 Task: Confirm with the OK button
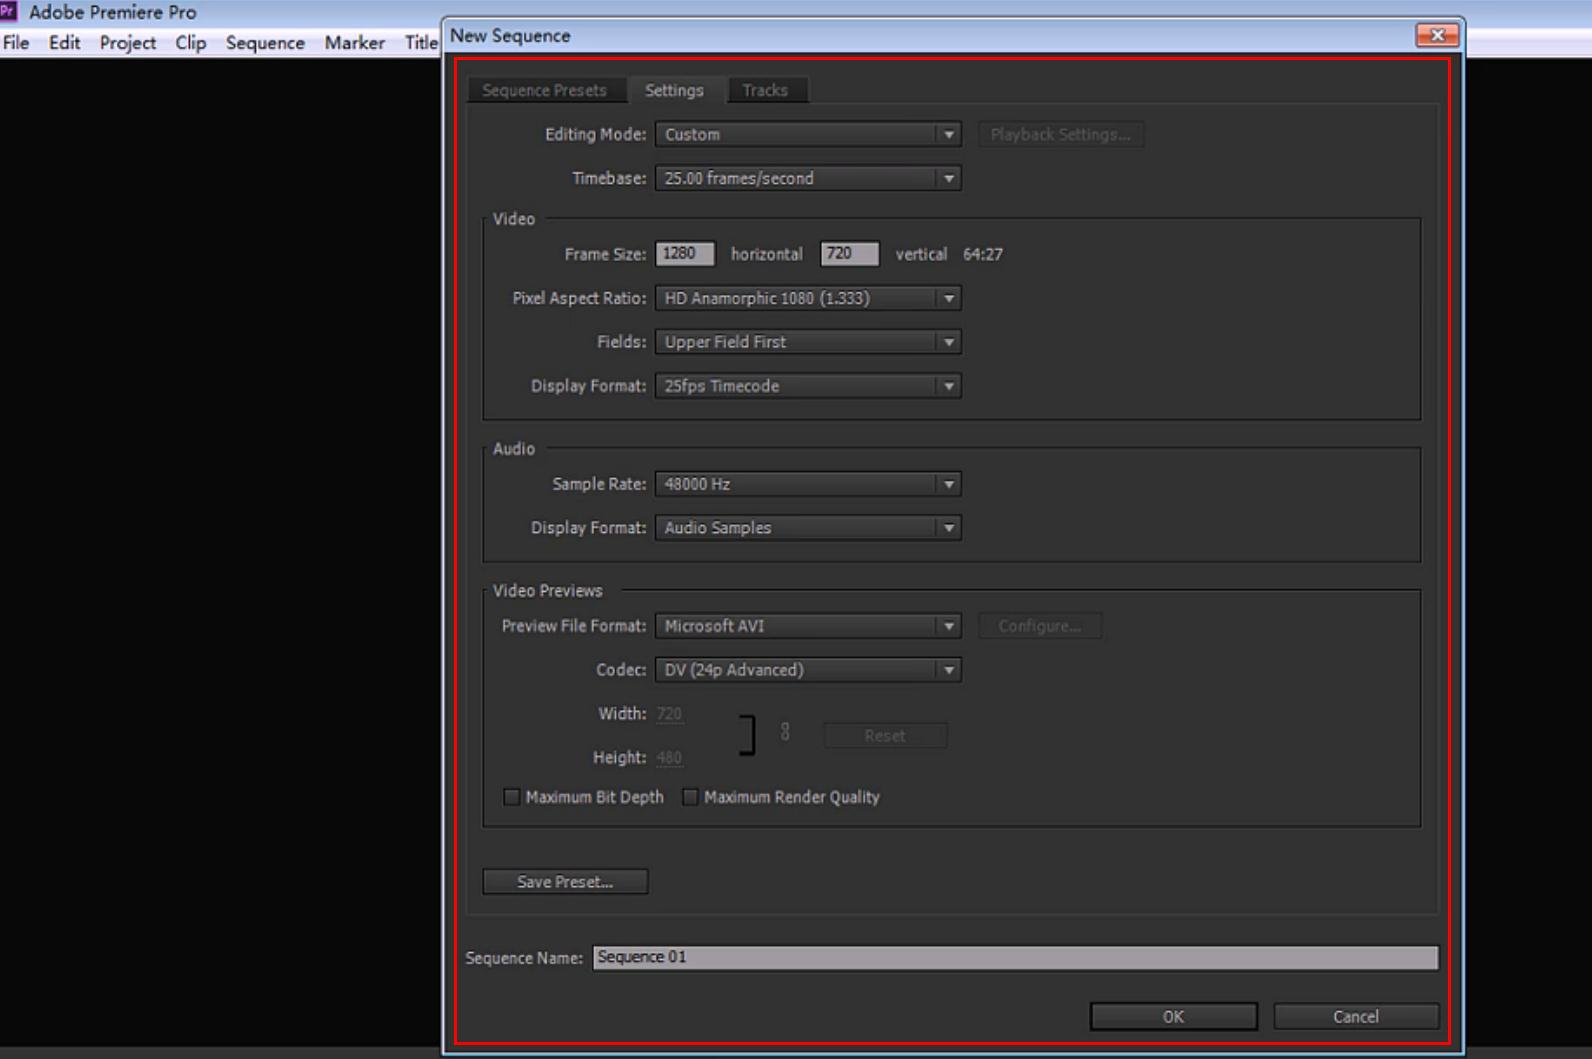point(1173,1016)
